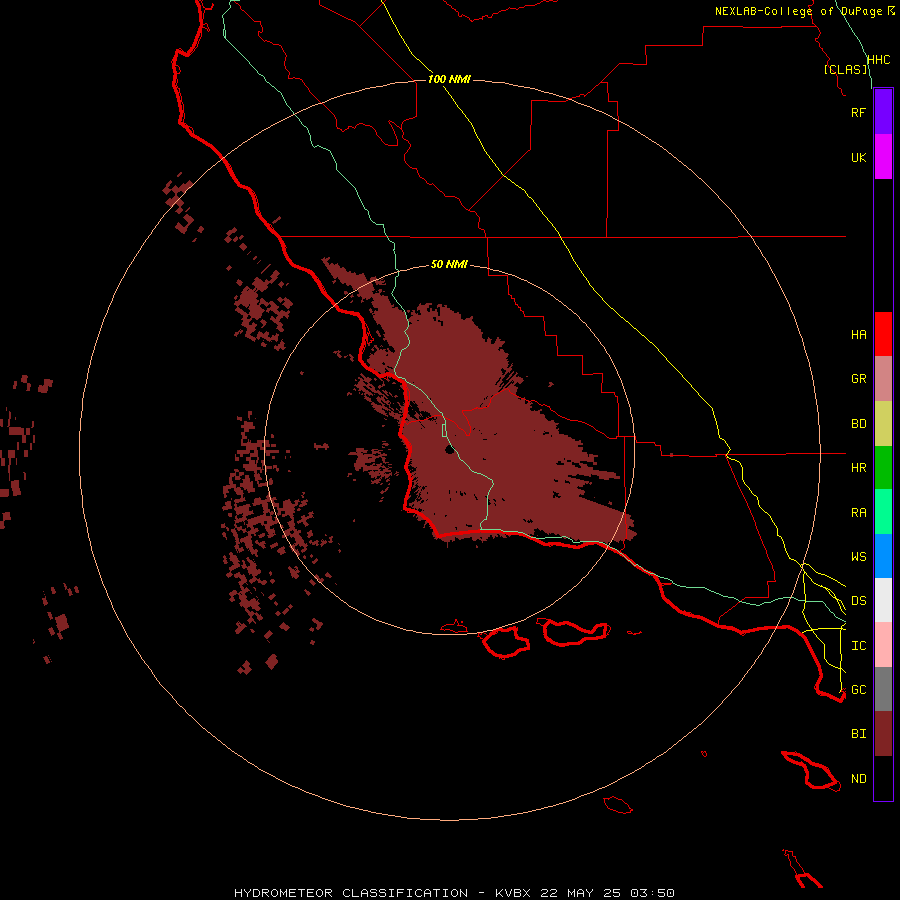Click the ND legend label
This screenshot has height=900, width=900.
[x=858, y=779]
